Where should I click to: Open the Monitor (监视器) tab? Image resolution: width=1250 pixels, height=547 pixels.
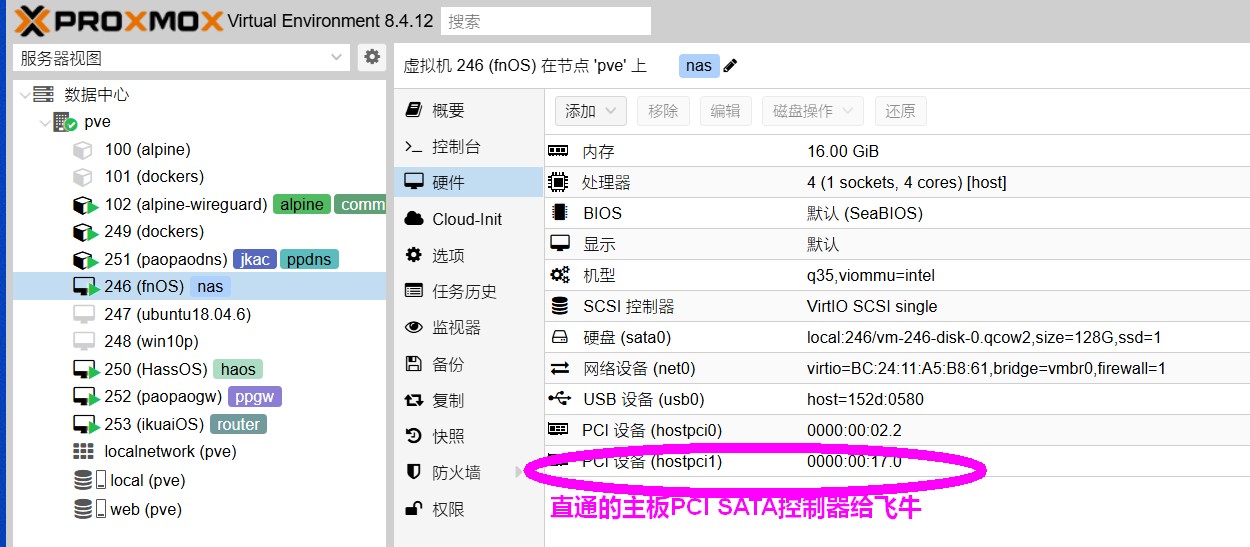[468, 327]
